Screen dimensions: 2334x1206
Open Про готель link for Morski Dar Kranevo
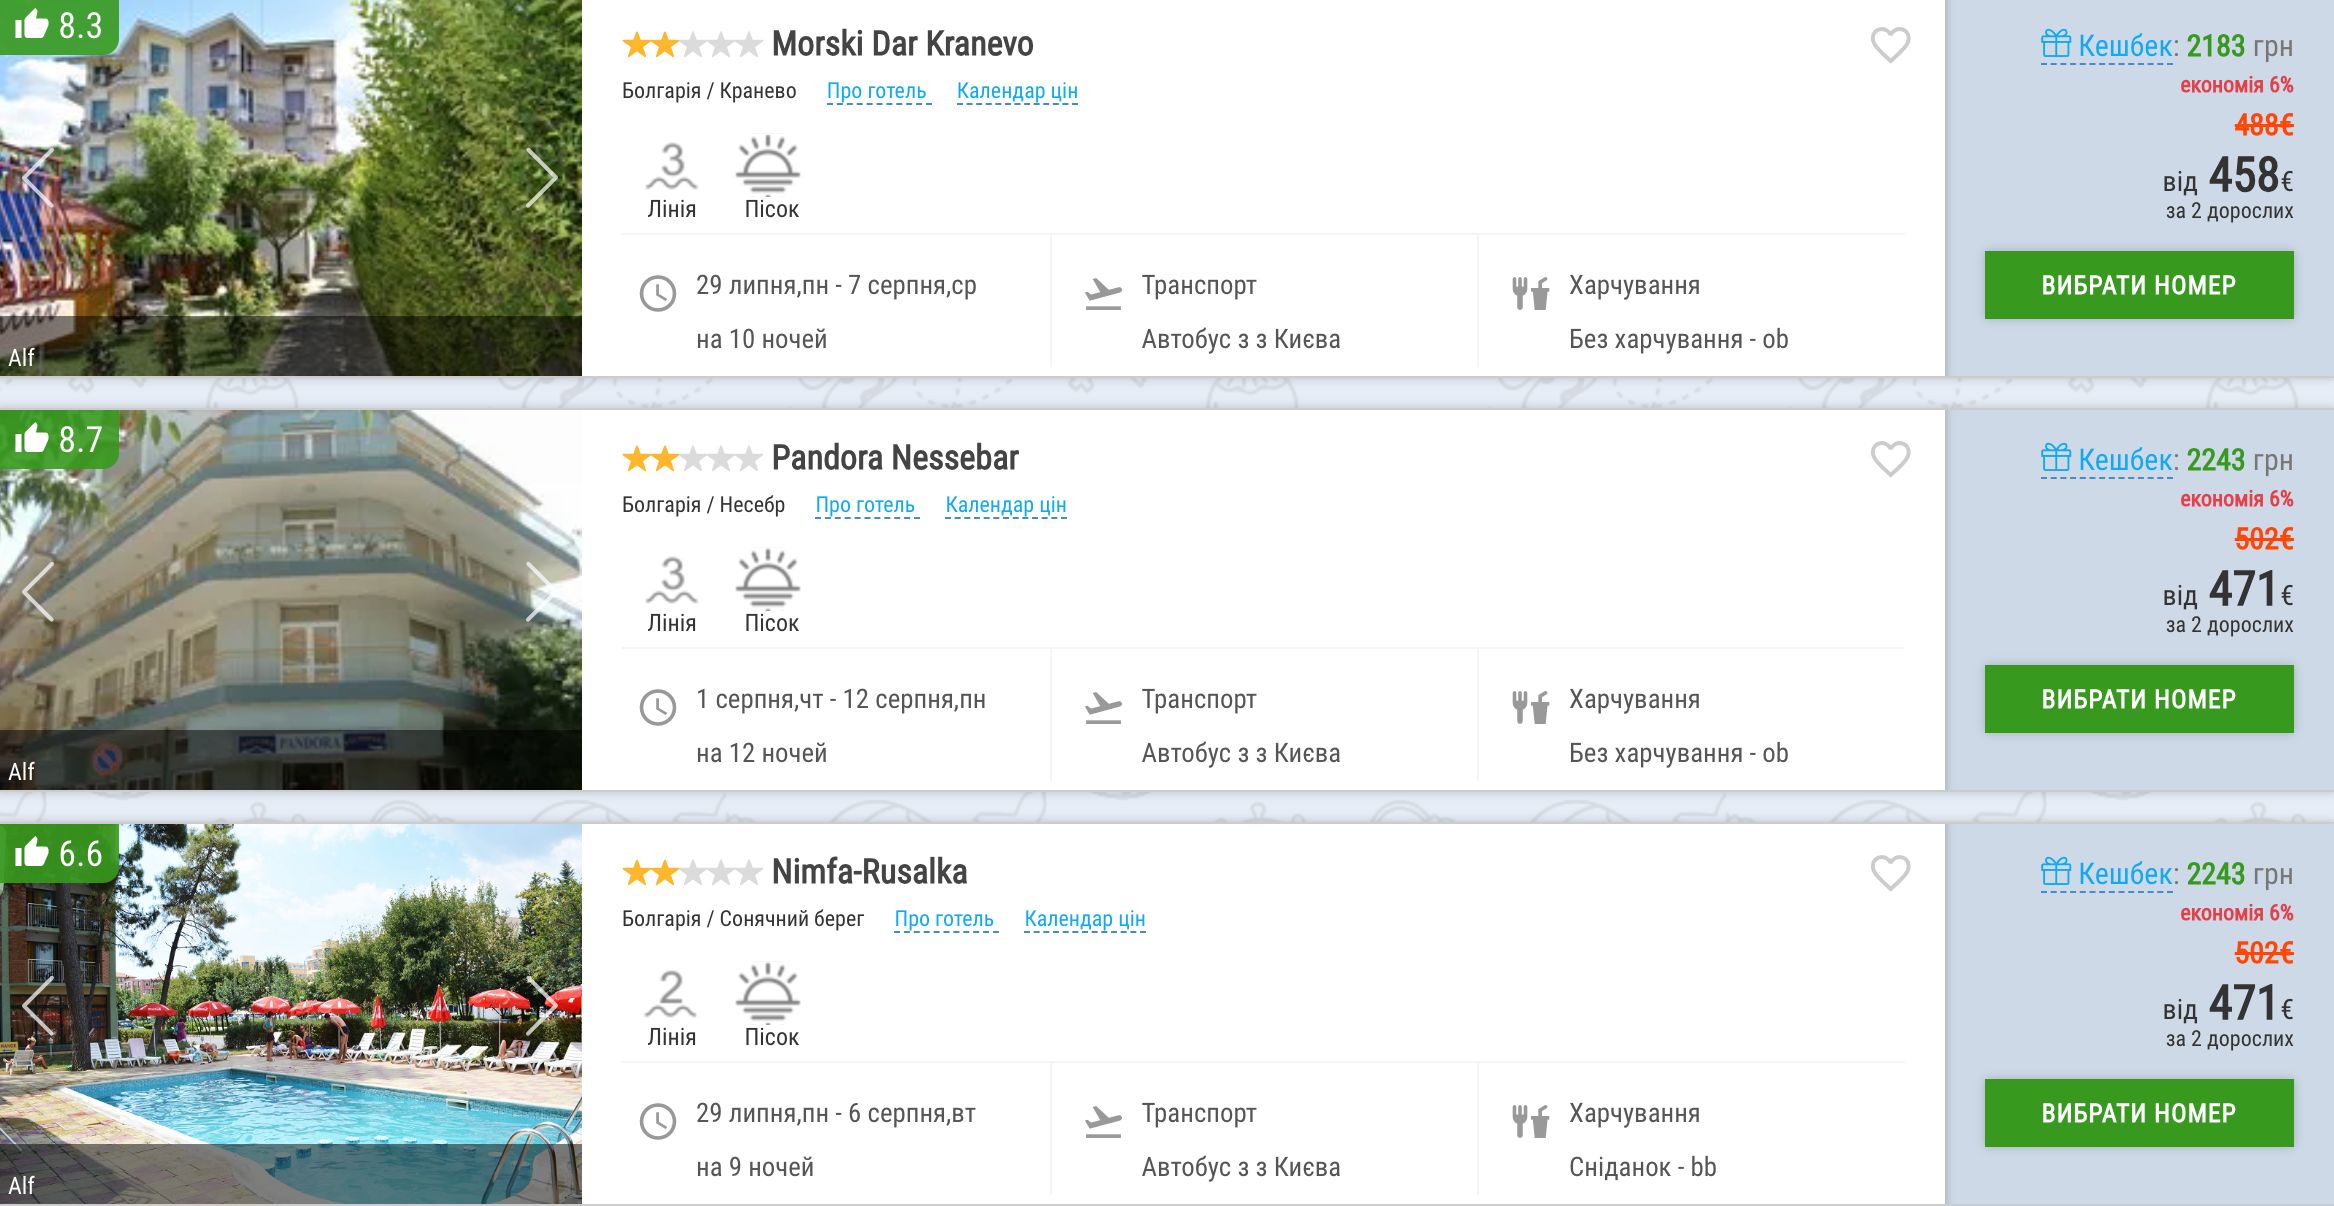878,92
